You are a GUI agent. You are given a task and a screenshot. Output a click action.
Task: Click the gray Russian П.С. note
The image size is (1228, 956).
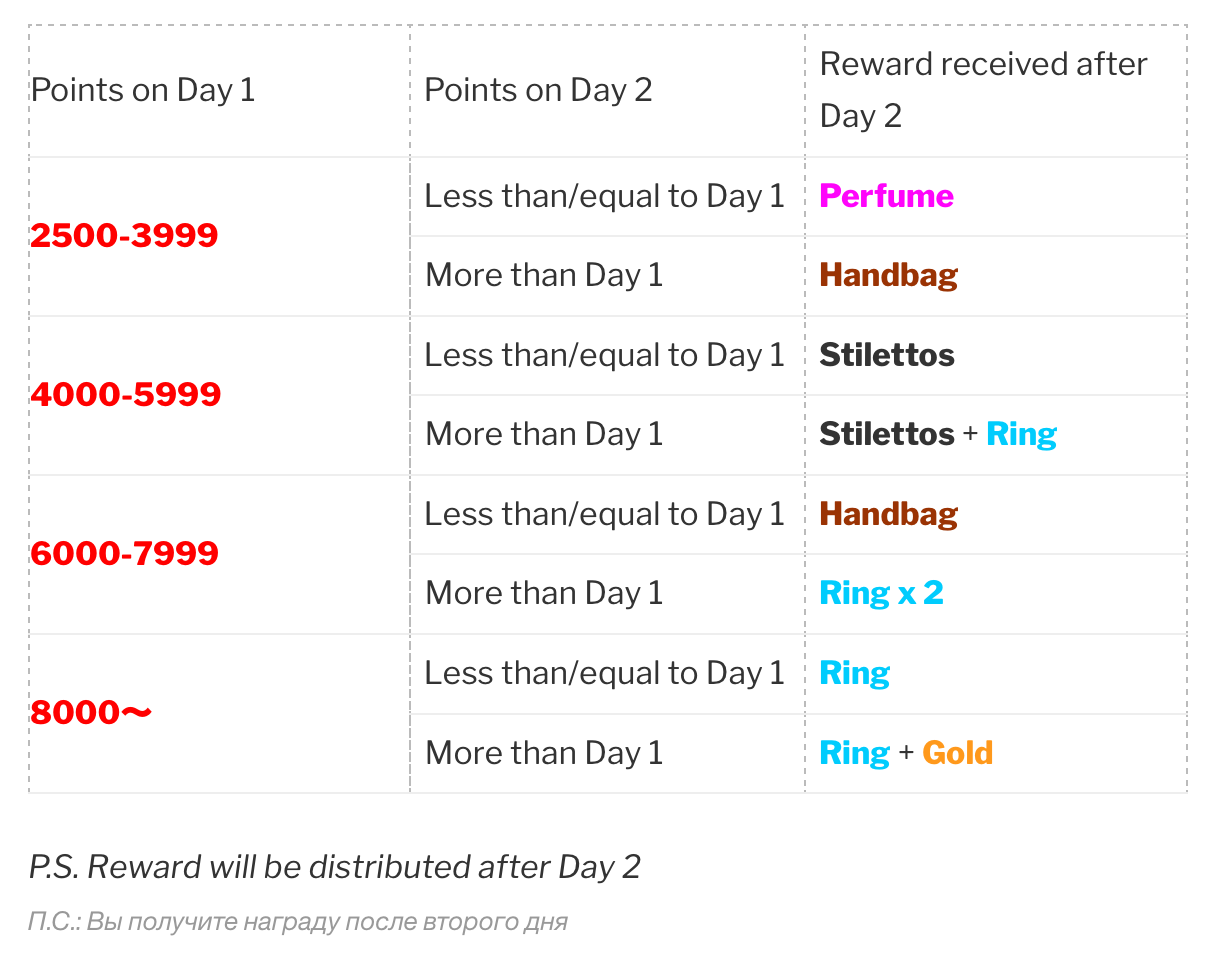(297, 921)
